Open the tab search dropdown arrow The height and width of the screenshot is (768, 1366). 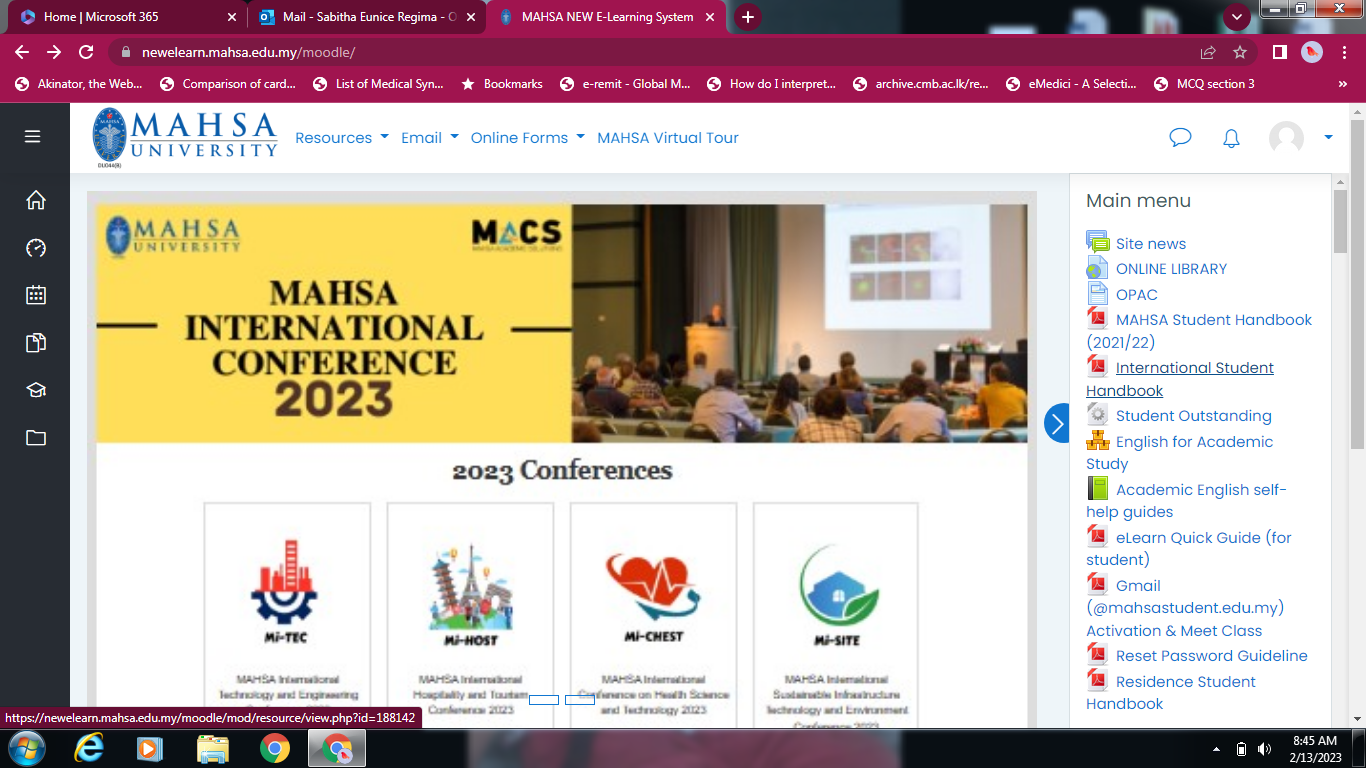(x=1237, y=16)
